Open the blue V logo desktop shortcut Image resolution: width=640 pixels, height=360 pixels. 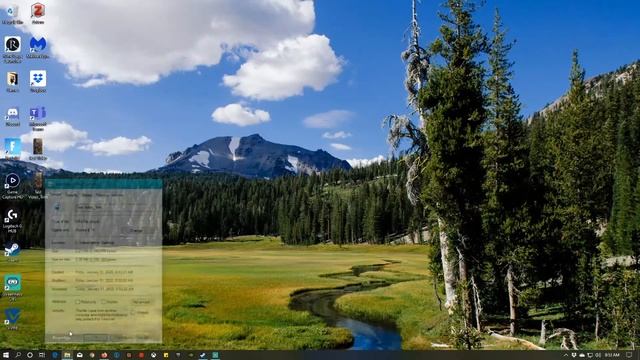pos(12,318)
